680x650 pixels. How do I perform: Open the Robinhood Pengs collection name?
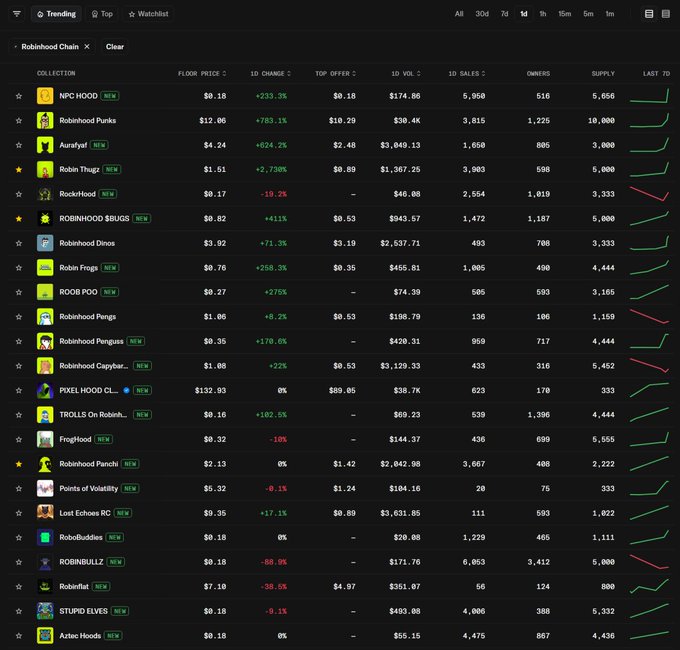[x=88, y=317]
